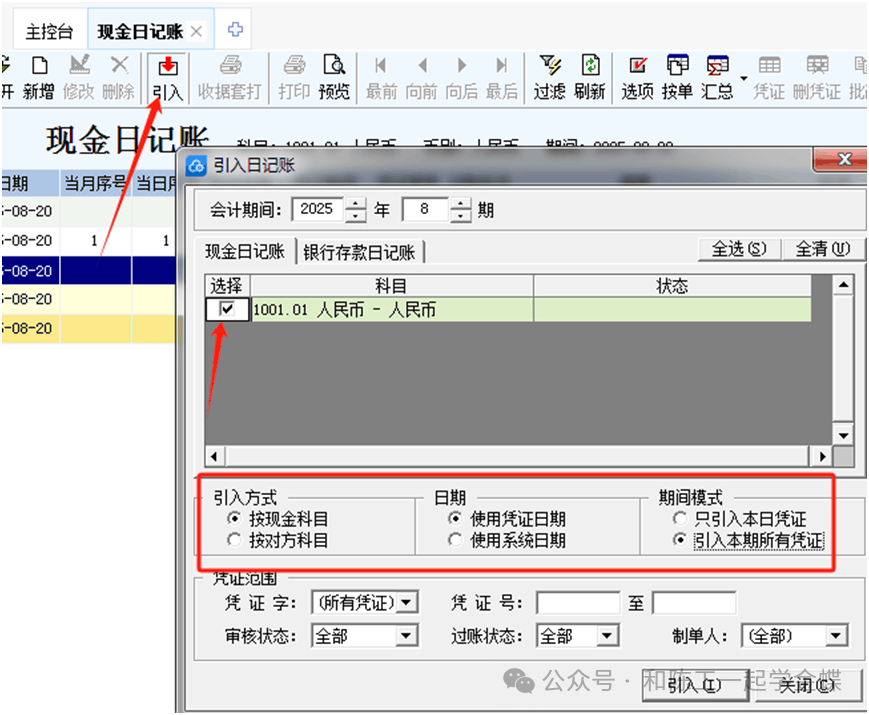869x715 pixels.
Task: Click the 全清 clear all button
Action: click(822, 249)
